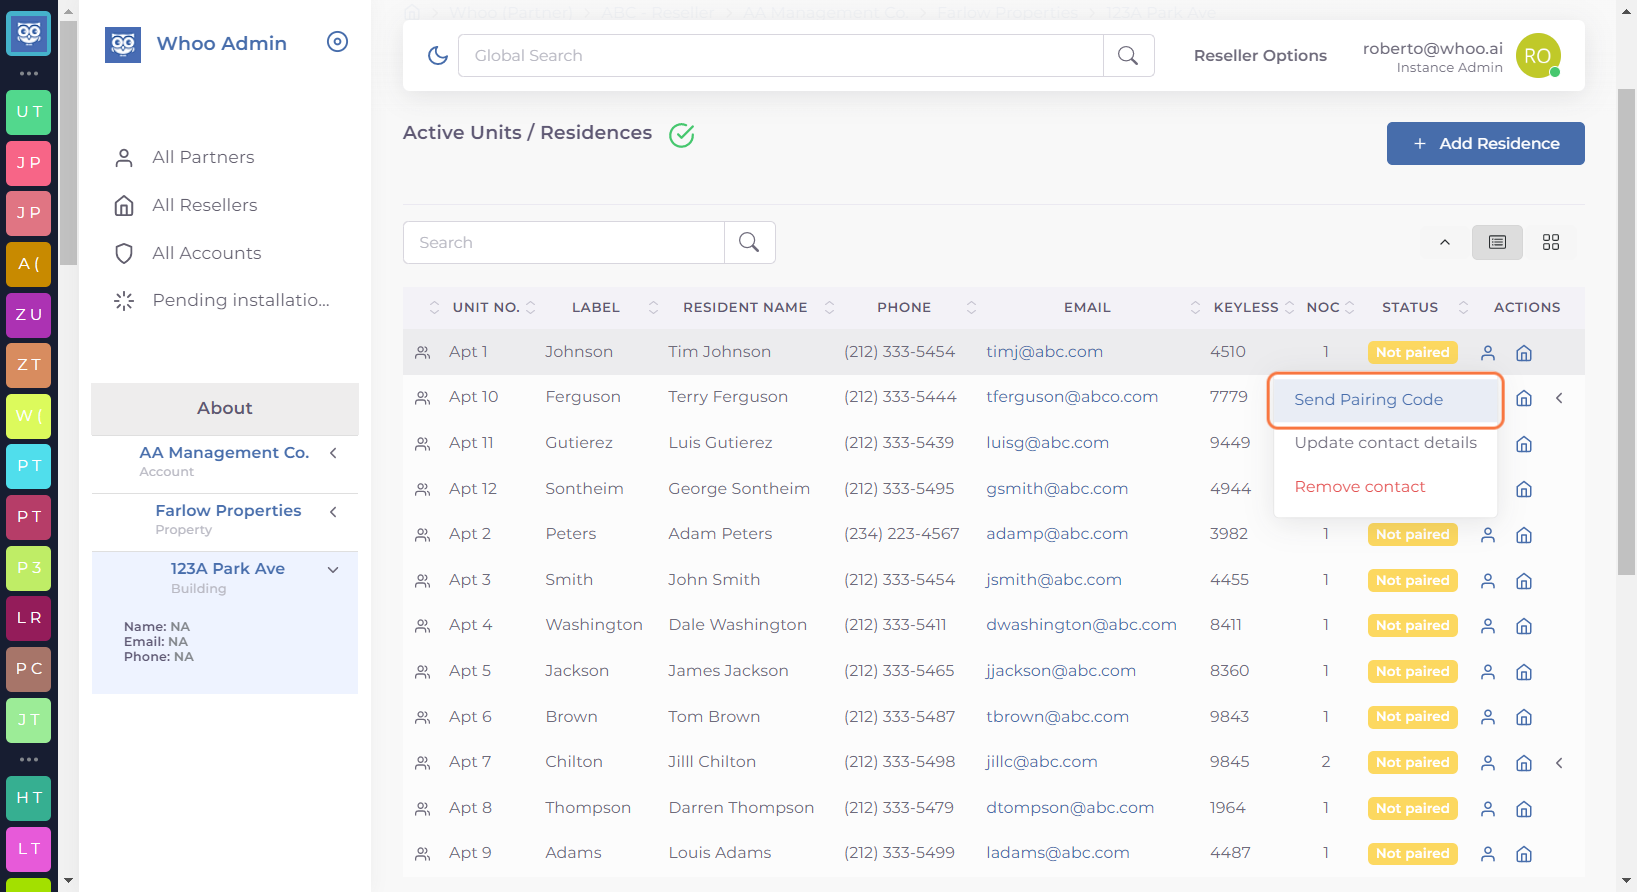Choose Remove contact from menu
Viewport: 1637px width, 892px height.
(1360, 487)
